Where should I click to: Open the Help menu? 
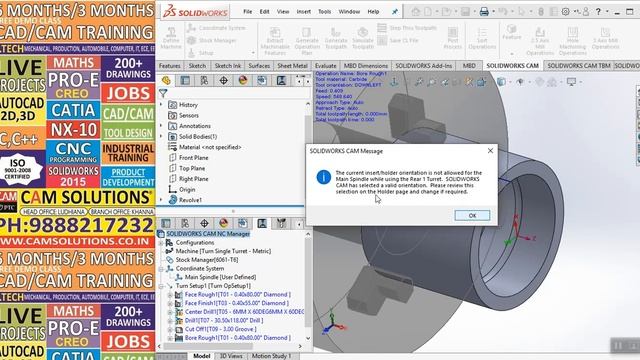pyautogui.click(x=373, y=11)
